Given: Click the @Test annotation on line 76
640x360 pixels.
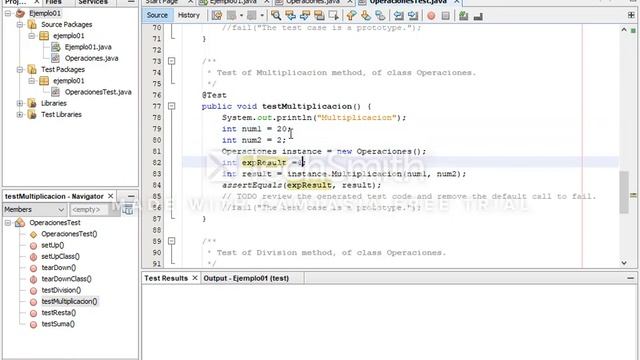Looking at the screenshot, I should (214, 95).
